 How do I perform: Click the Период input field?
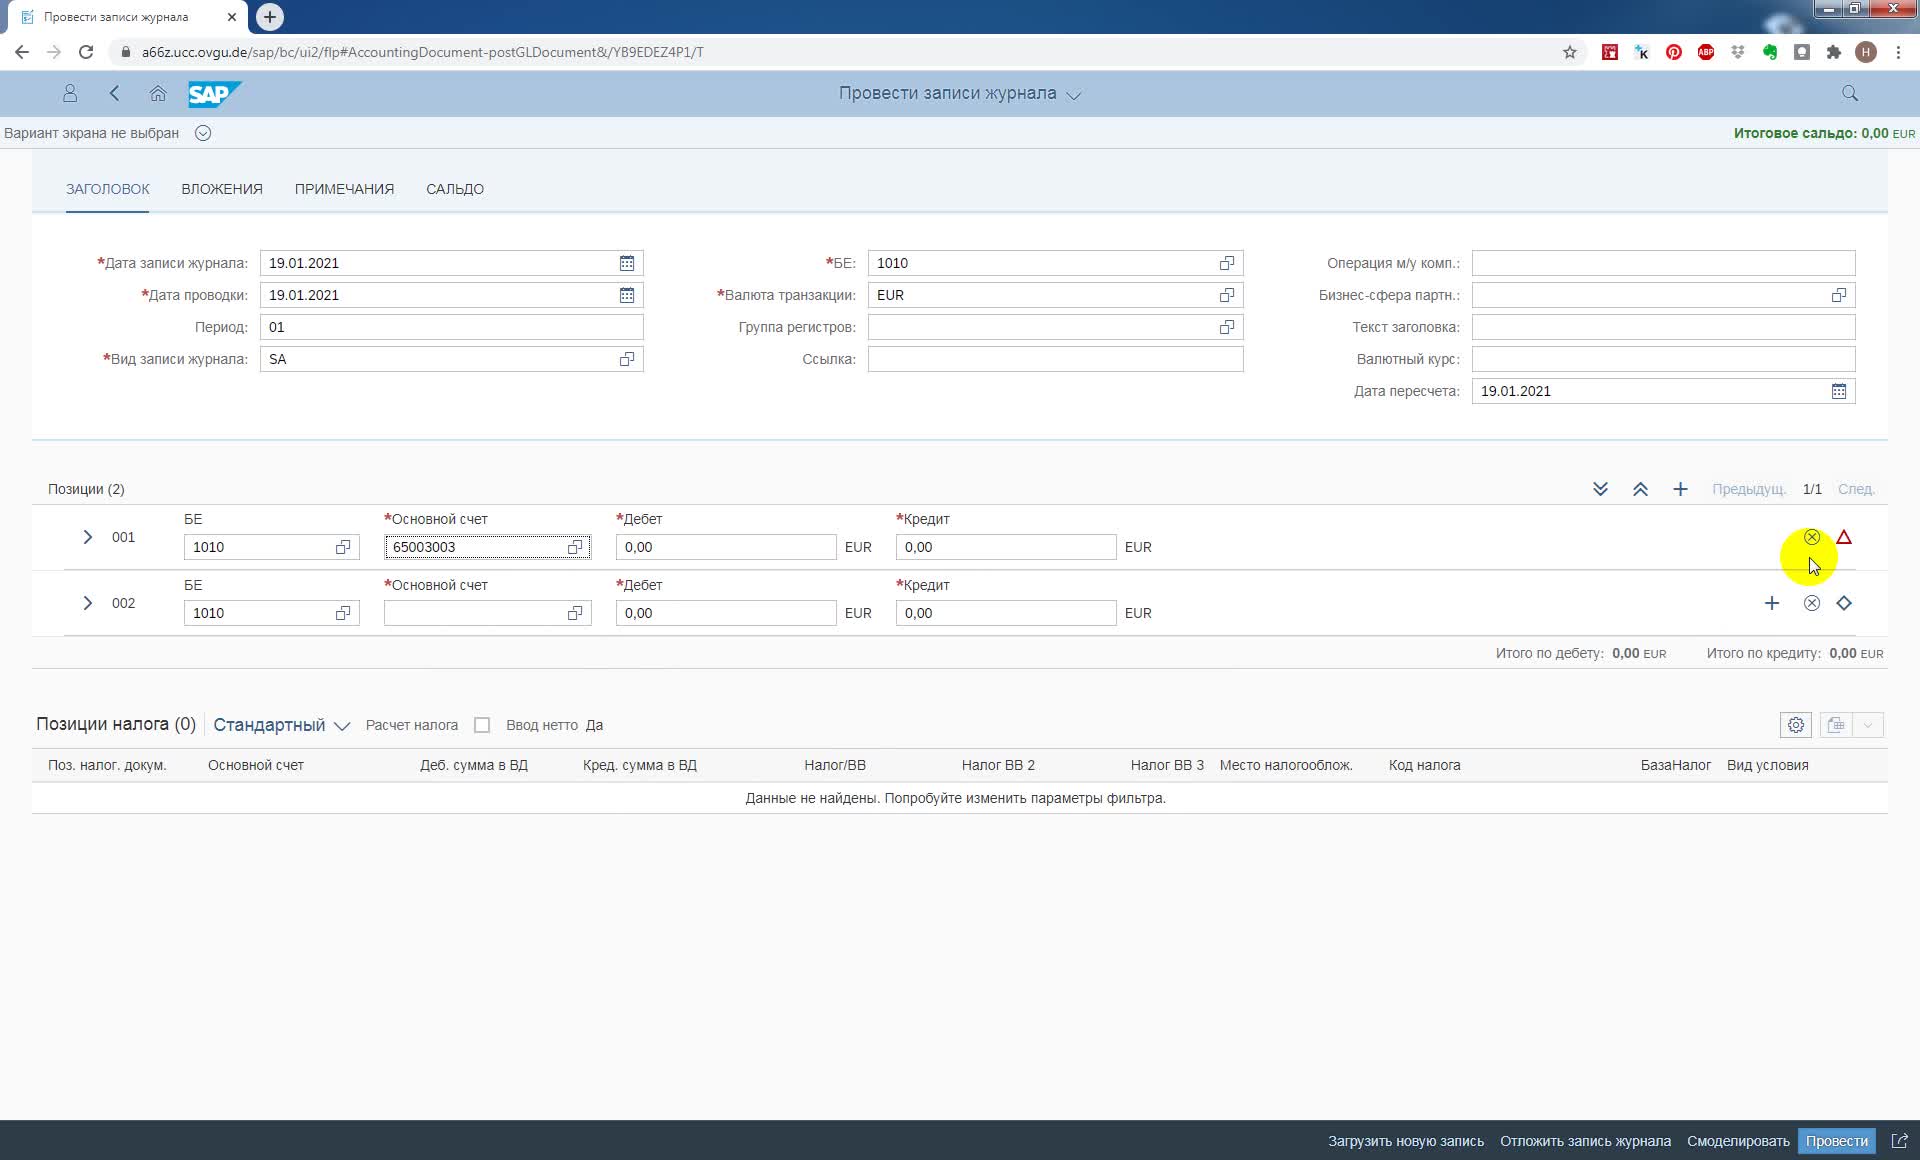click(452, 327)
